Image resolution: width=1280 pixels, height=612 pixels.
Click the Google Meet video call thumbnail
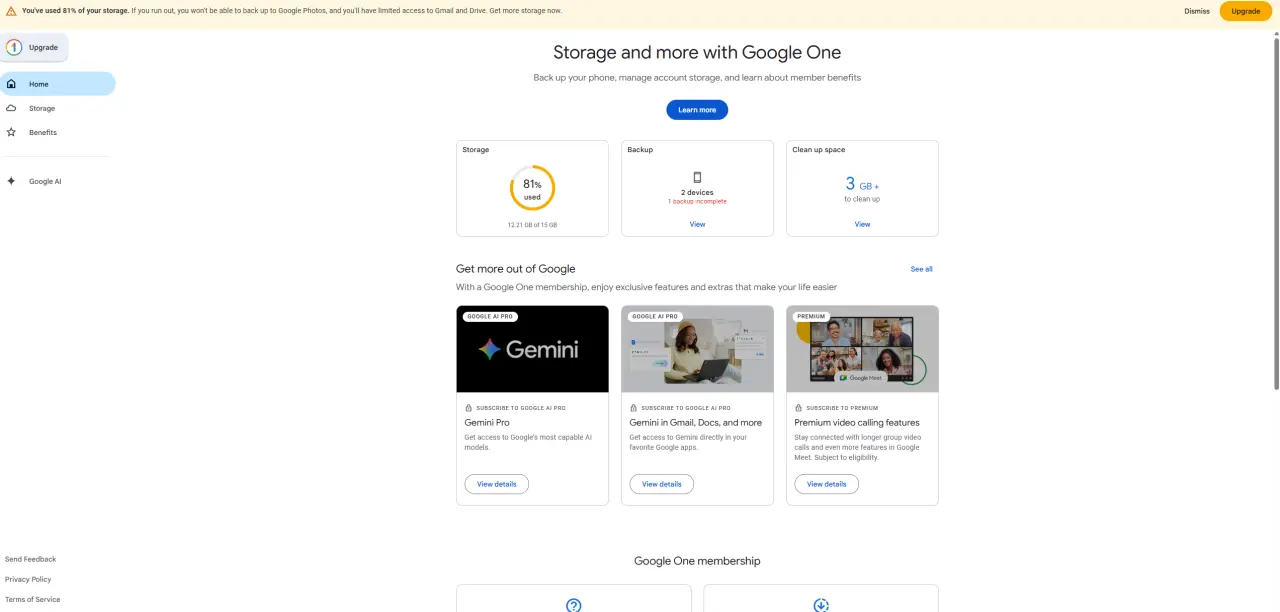point(862,349)
